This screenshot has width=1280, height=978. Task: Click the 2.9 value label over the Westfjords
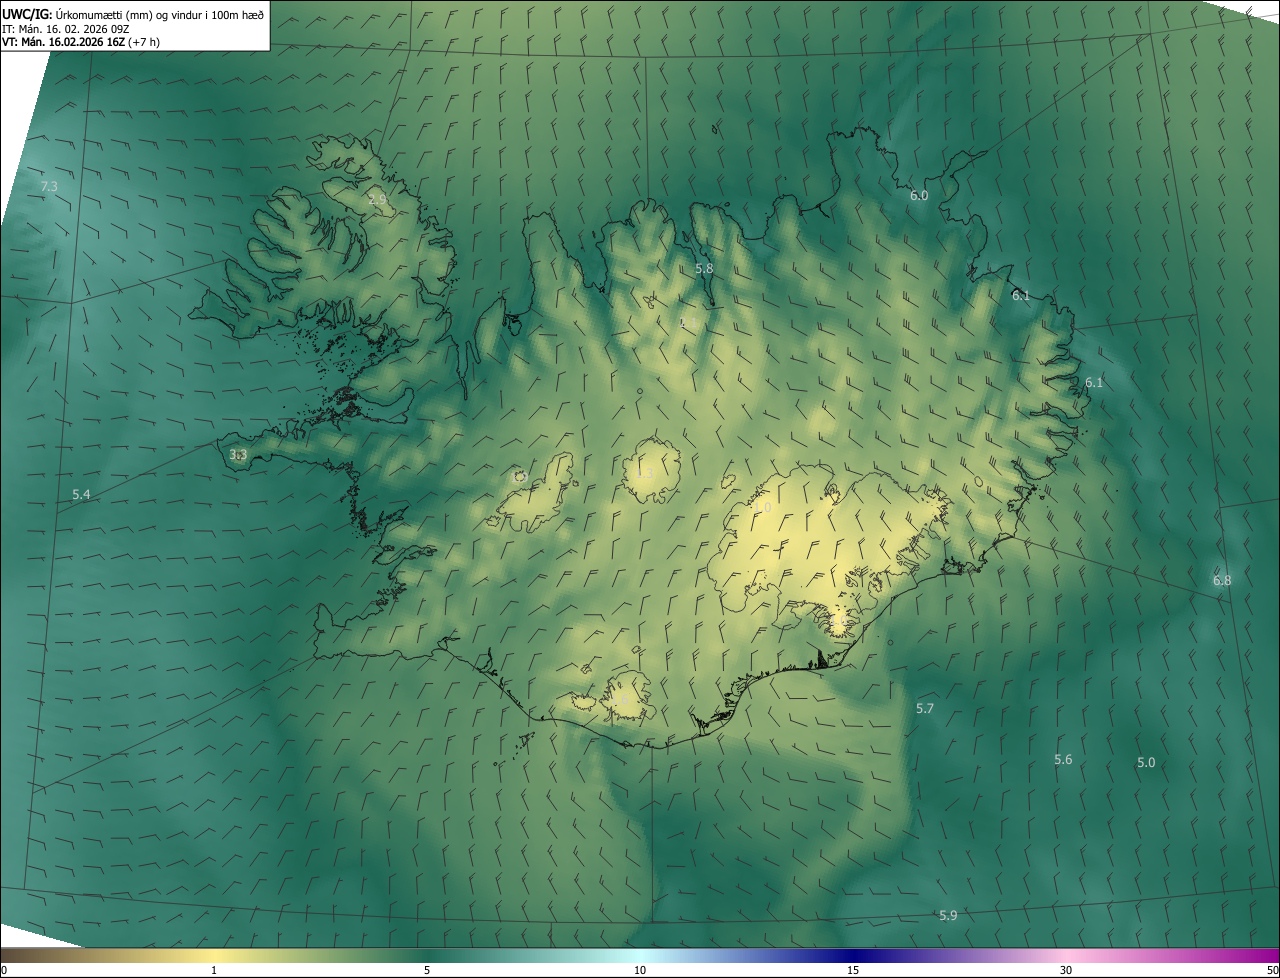377,200
